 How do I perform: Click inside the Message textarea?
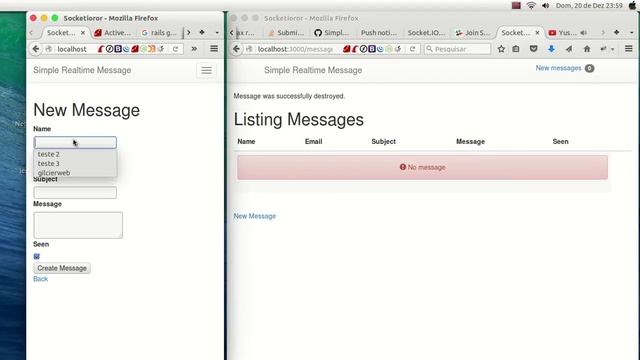[78, 225]
